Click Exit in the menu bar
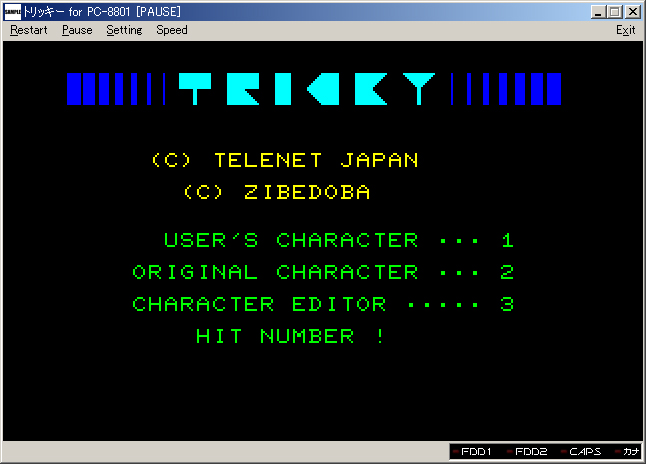 tap(625, 30)
